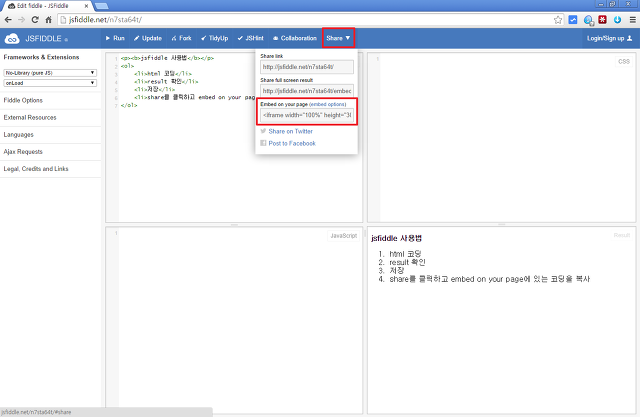The height and width of the screenshot is (417, 640).
Task: Go back with browser back arrow
Action: coord(8,20)
